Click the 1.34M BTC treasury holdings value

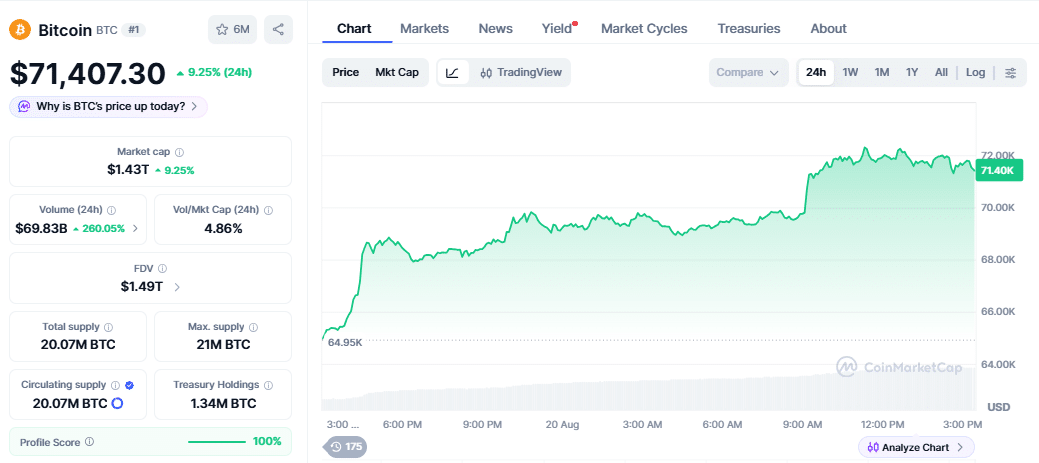click(223, 403)
